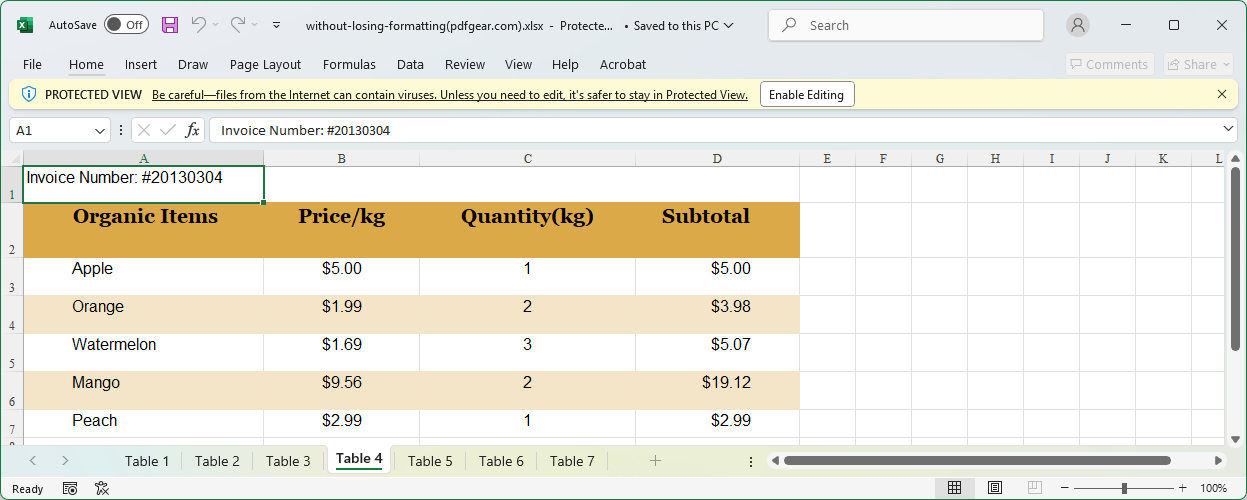The height and width of the screenshot is (500, 1247).
Task: Click the Name Box showing A1
Action: coord(50,131)
